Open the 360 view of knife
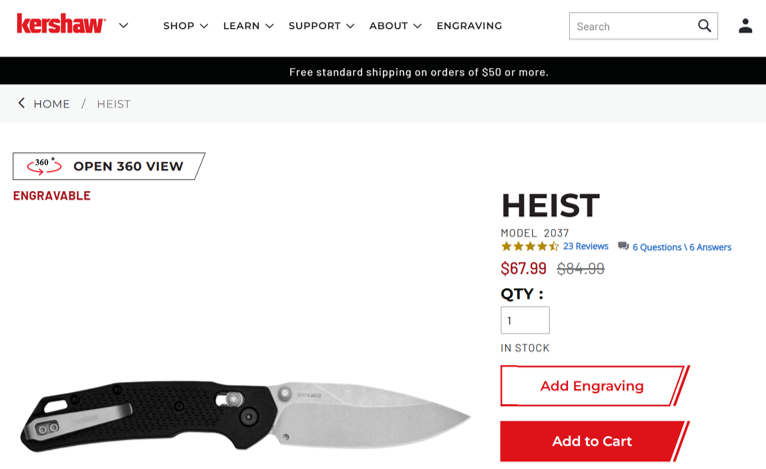Image resolution: width=766 pixels, height=469 pixels. (108, 166)
